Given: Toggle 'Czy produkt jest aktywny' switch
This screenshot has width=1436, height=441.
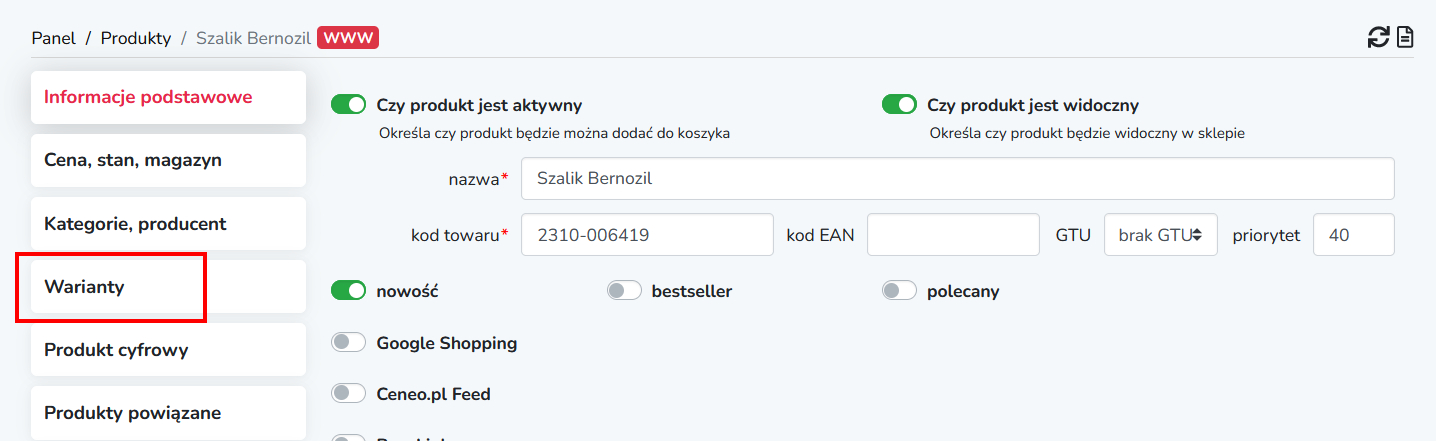Looking at the screenshot, I should pos(349,105).
